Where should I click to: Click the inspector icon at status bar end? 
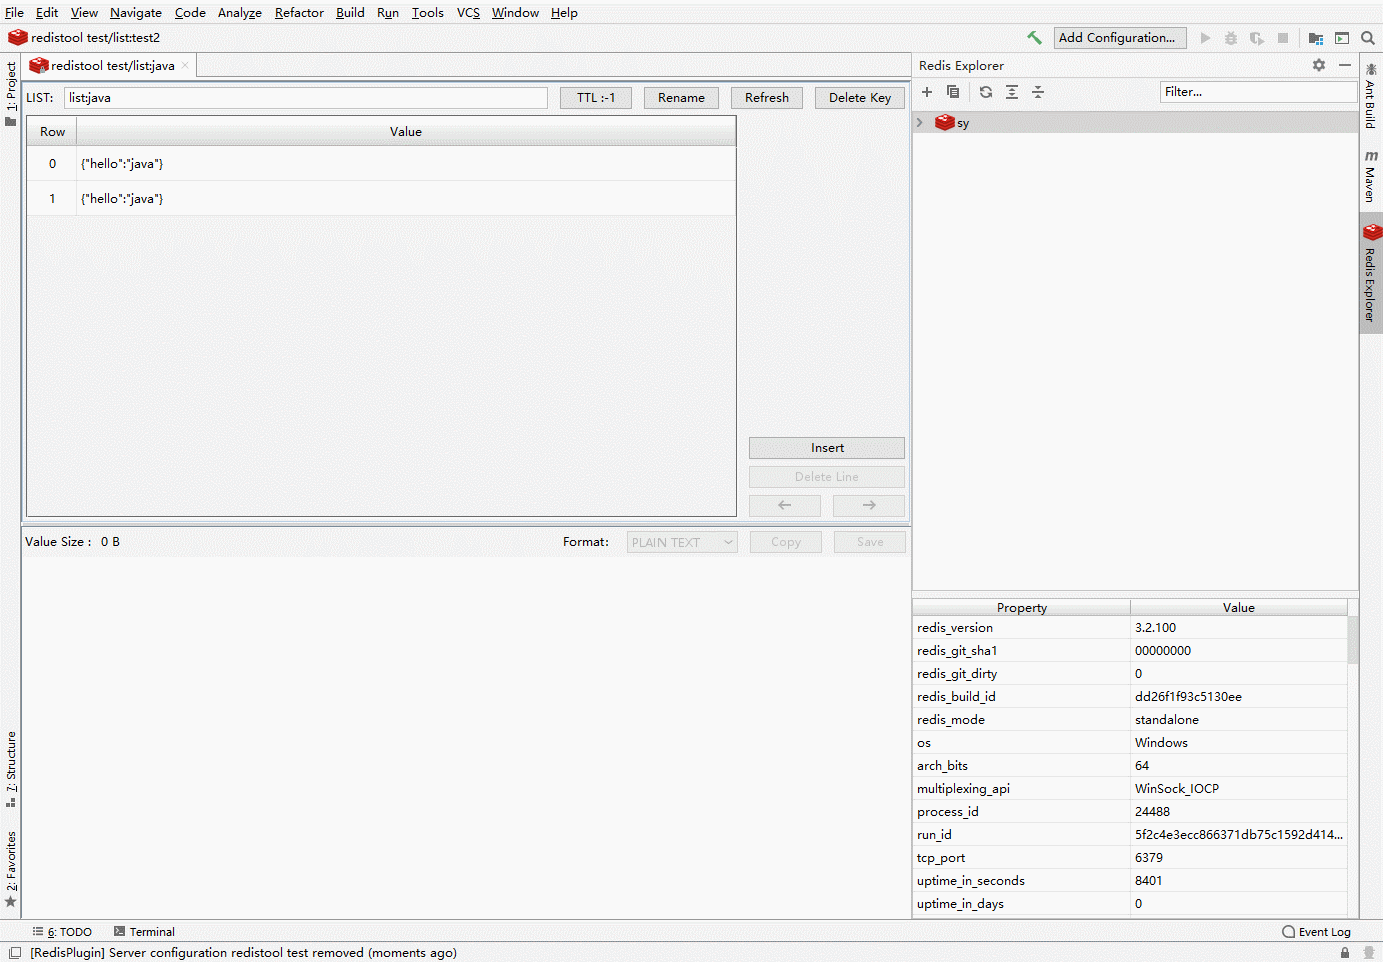(1369, 953)
